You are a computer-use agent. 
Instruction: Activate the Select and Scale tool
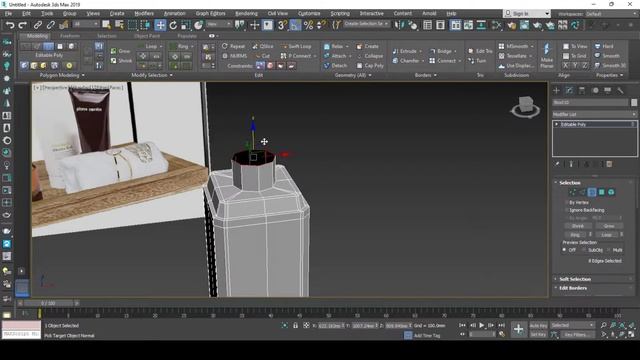(186, 25)
